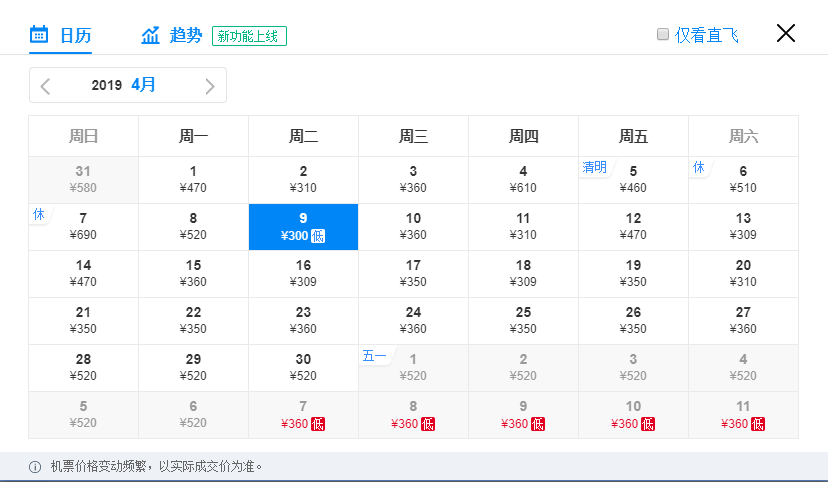Screen dimensions: 828x482
Task: Enable the 仅看直飞 checkbox
Action: (x=663, y=34)
